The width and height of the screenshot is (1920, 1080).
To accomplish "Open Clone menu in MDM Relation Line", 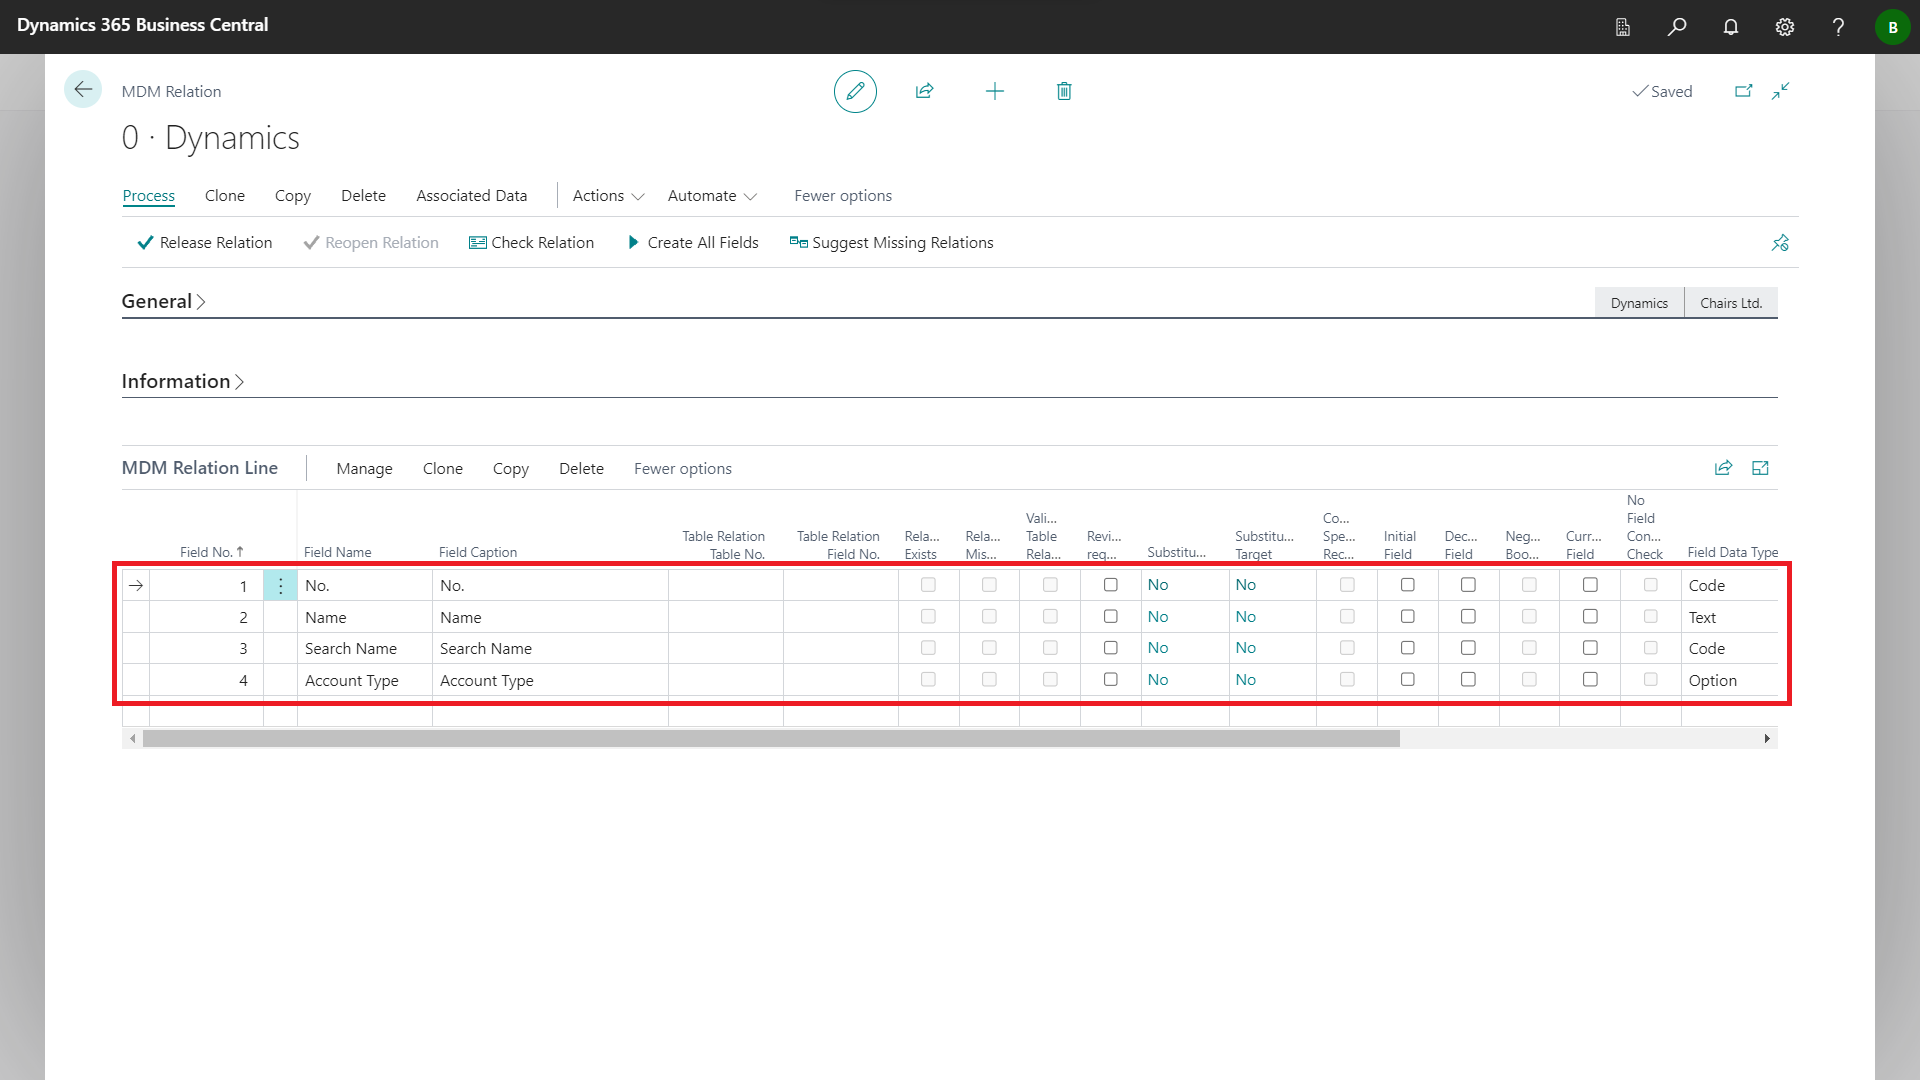I will click(442, 469).
